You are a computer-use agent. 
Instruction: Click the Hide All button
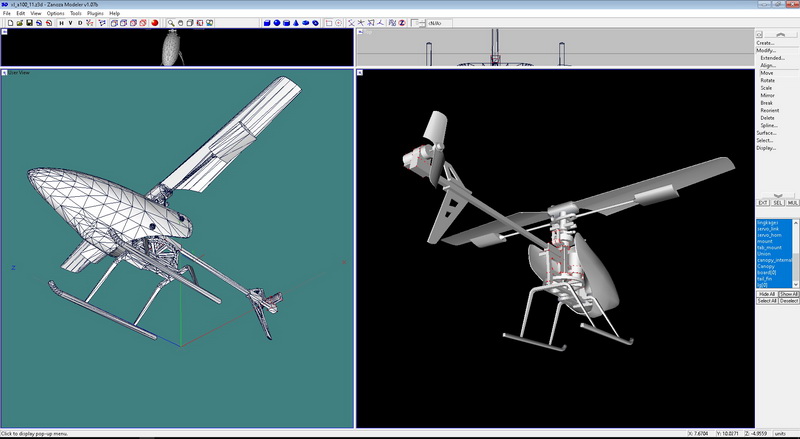[x=767, y=294]
